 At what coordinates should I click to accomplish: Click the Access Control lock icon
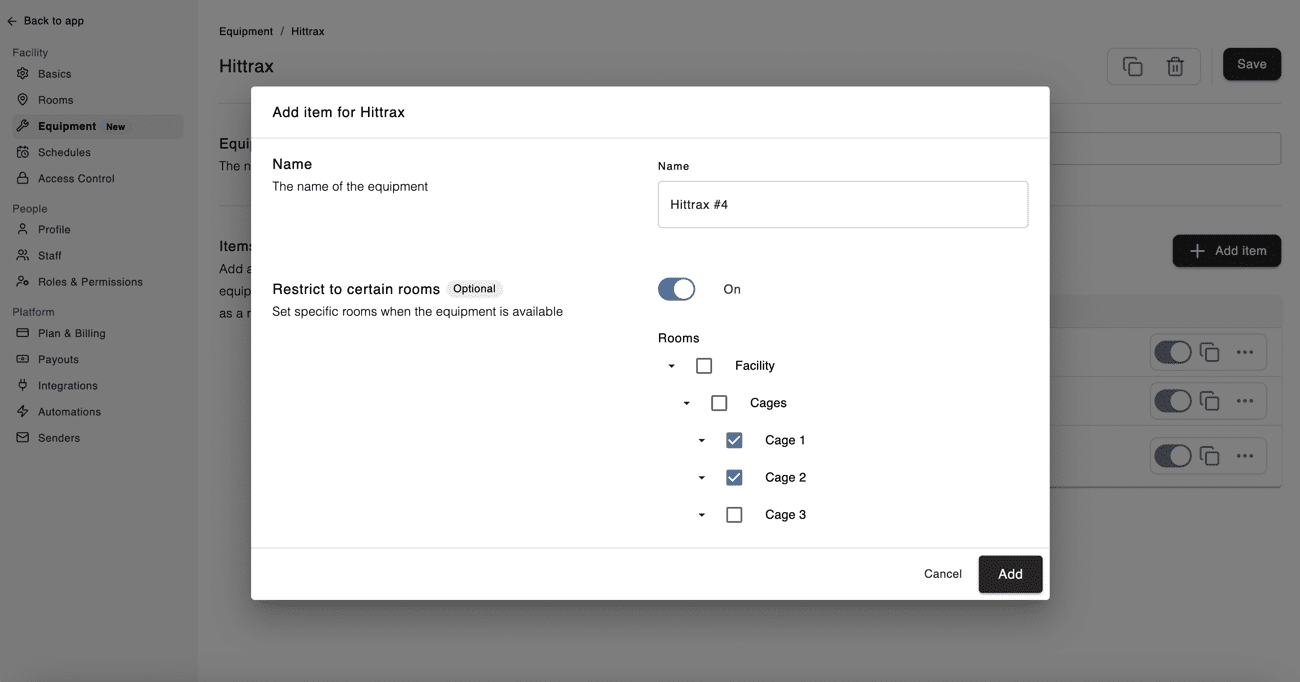click(23, 178)
